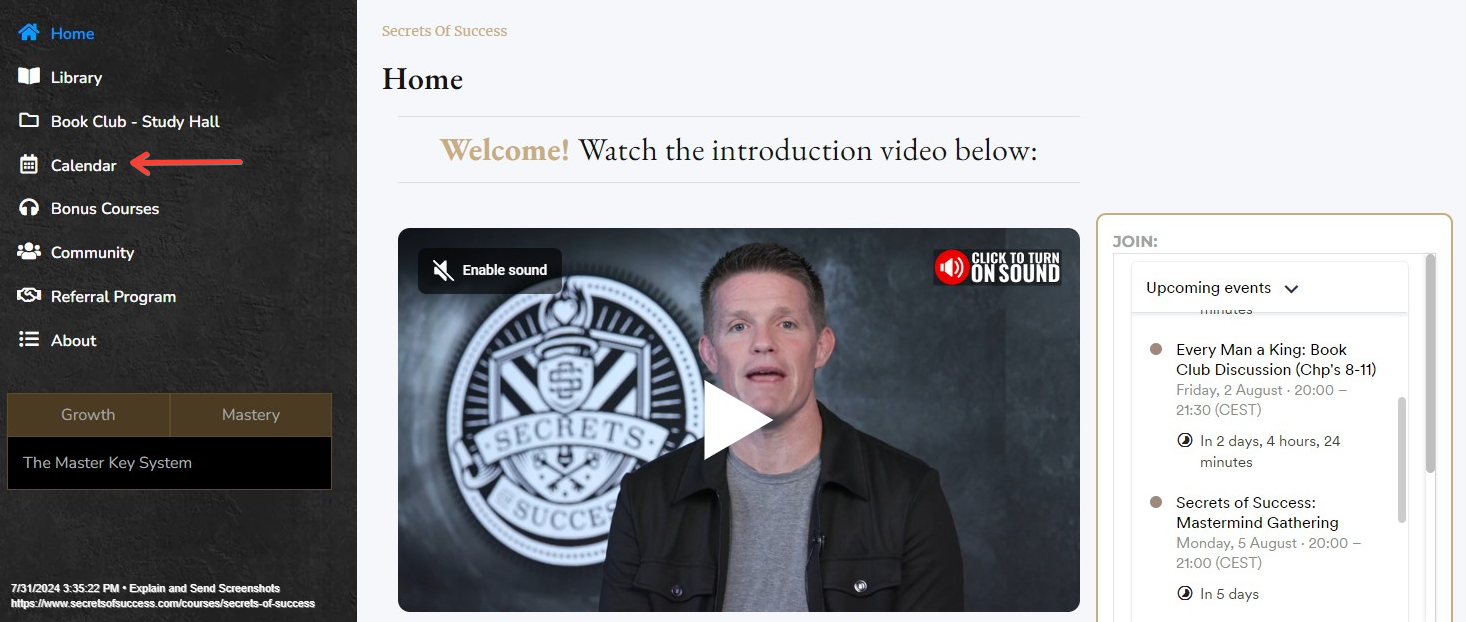Click the Secrets Of Success breadcrumb link
This screenshot has height=622, width=1466.
click(444, 31)
